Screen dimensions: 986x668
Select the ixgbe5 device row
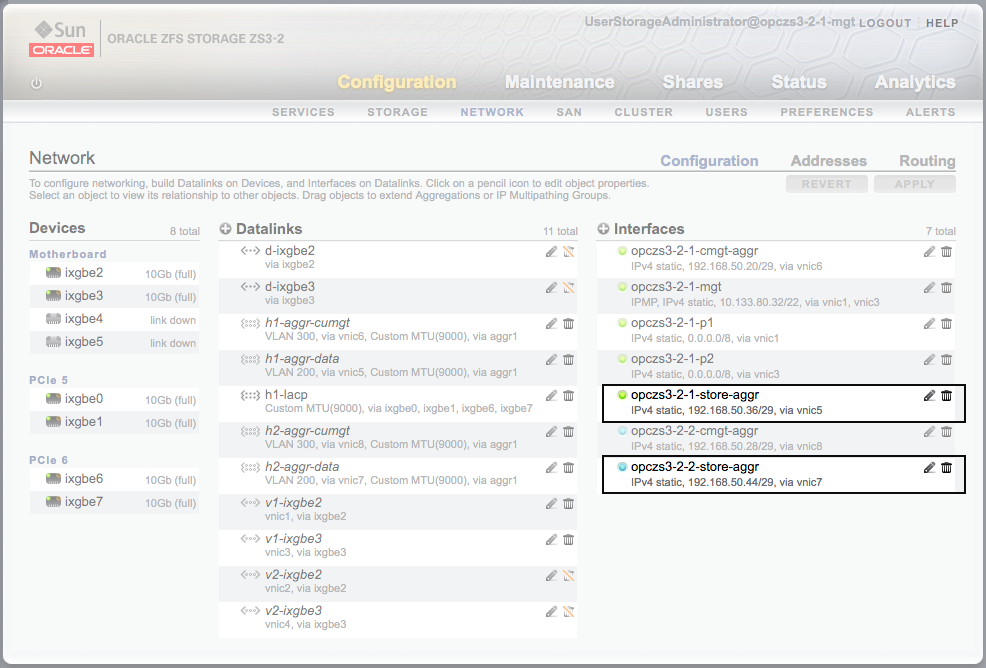pos(114,342)
